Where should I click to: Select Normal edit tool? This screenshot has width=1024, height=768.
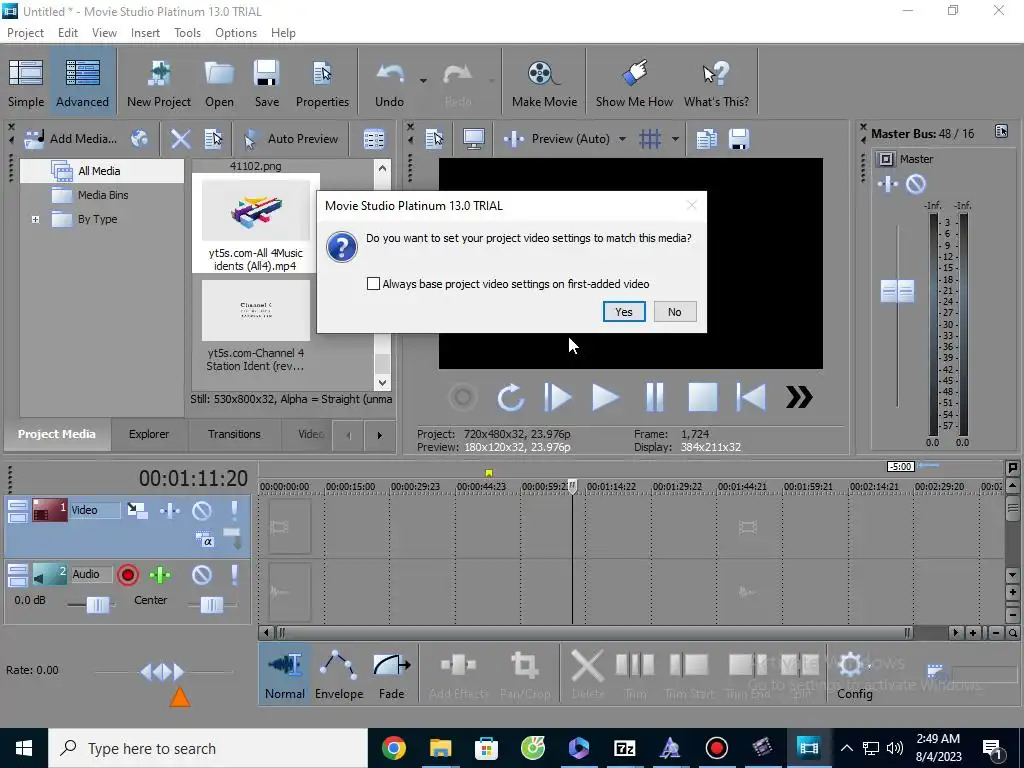tap(285, 675)
